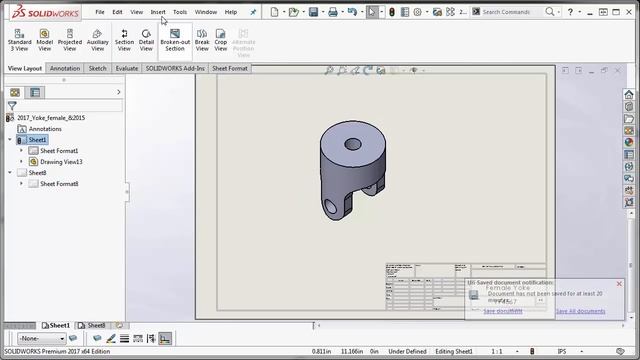640x360 pixels.
Task: Open the dropdown arrow beside New
Action: pos(284,12)
